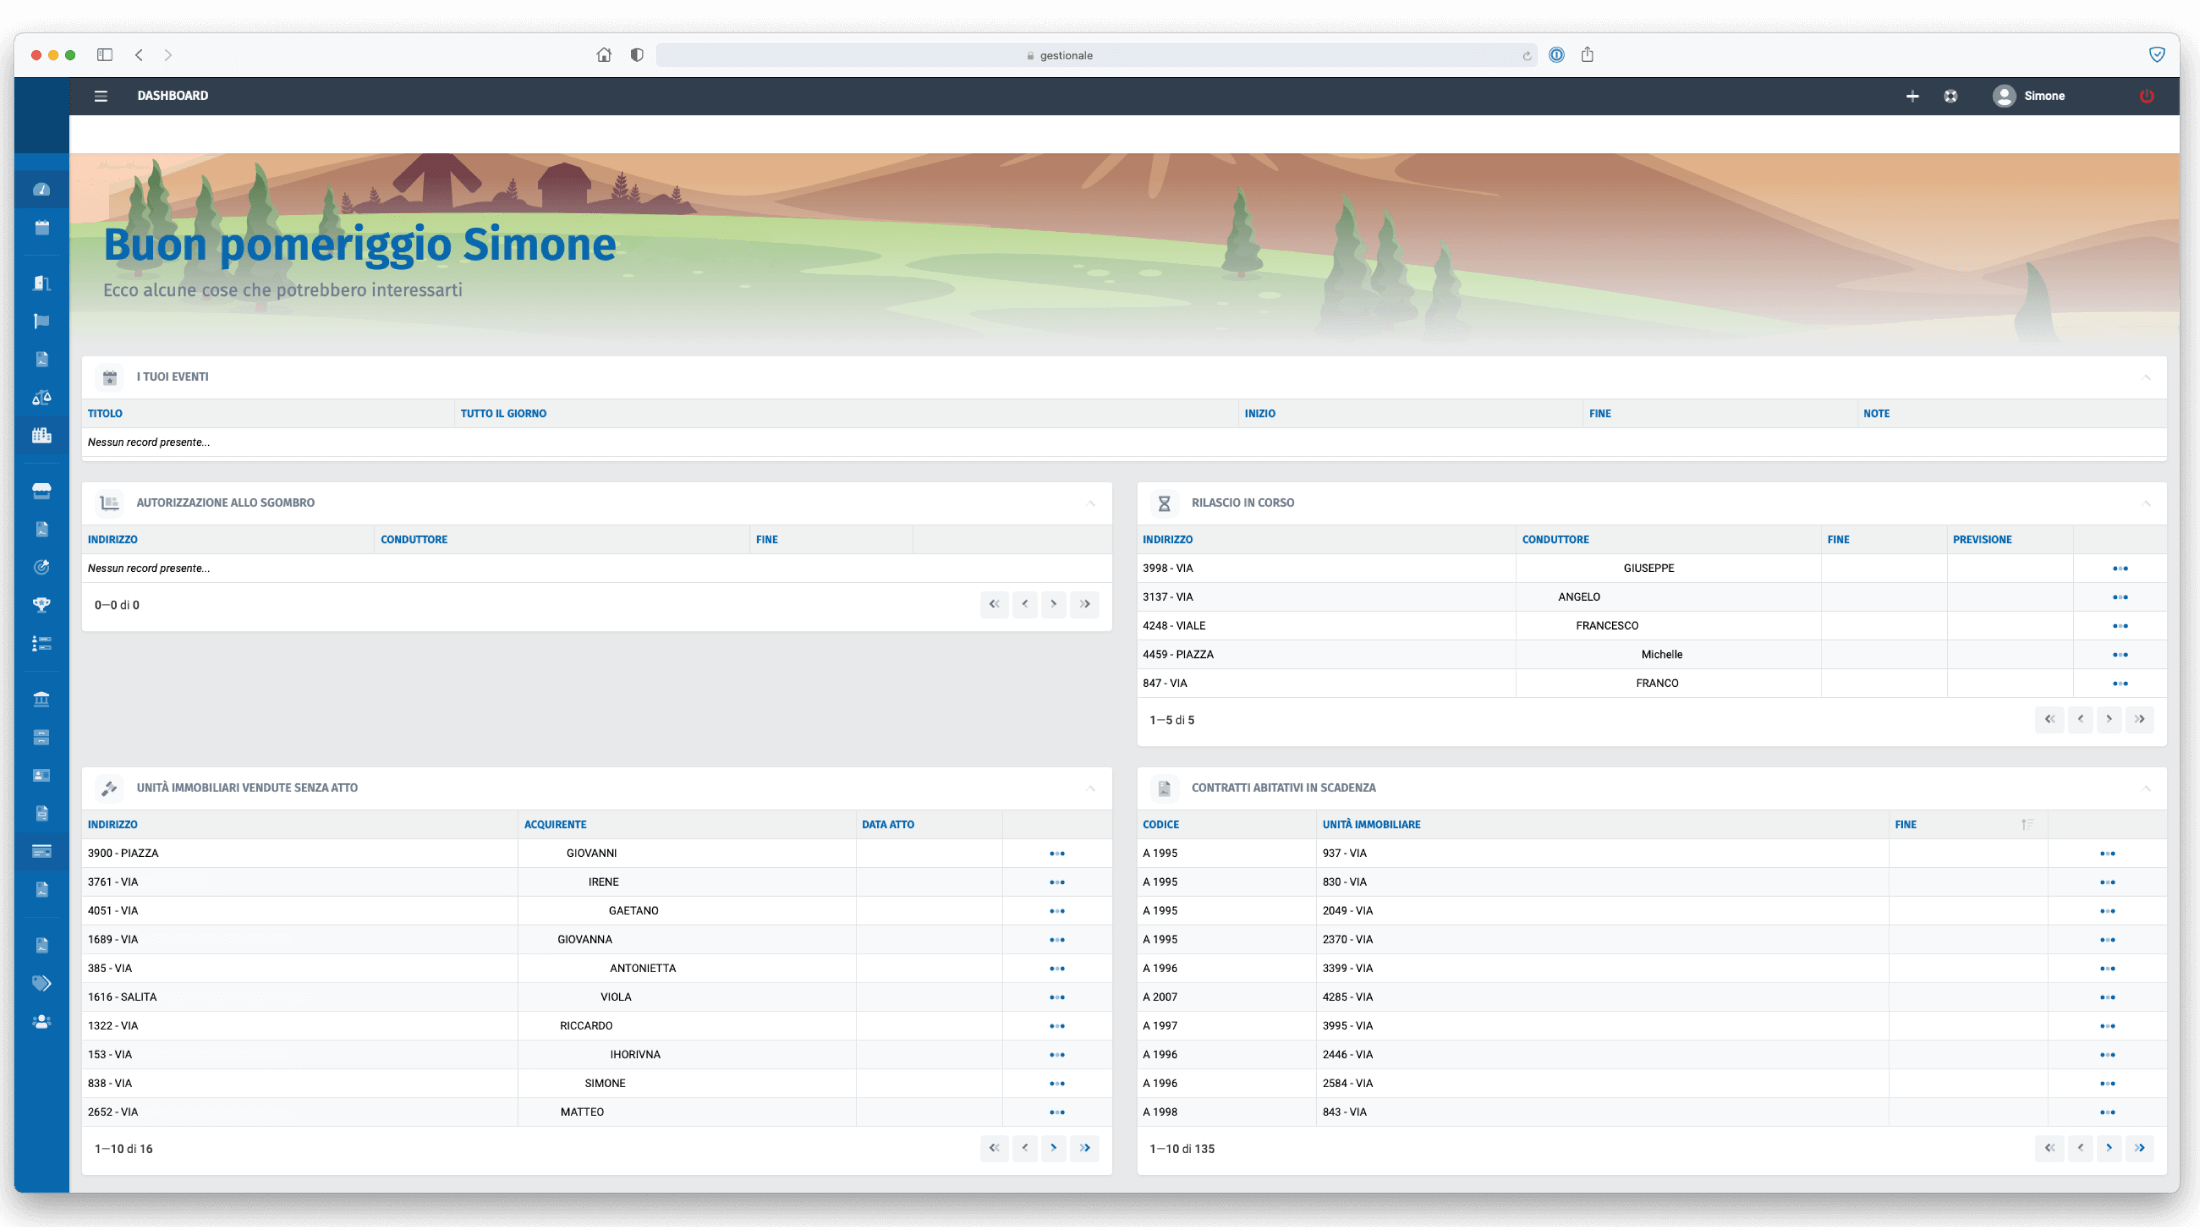
Task: Open the target icon in sidebar
Action: click(x=41, y=567)
